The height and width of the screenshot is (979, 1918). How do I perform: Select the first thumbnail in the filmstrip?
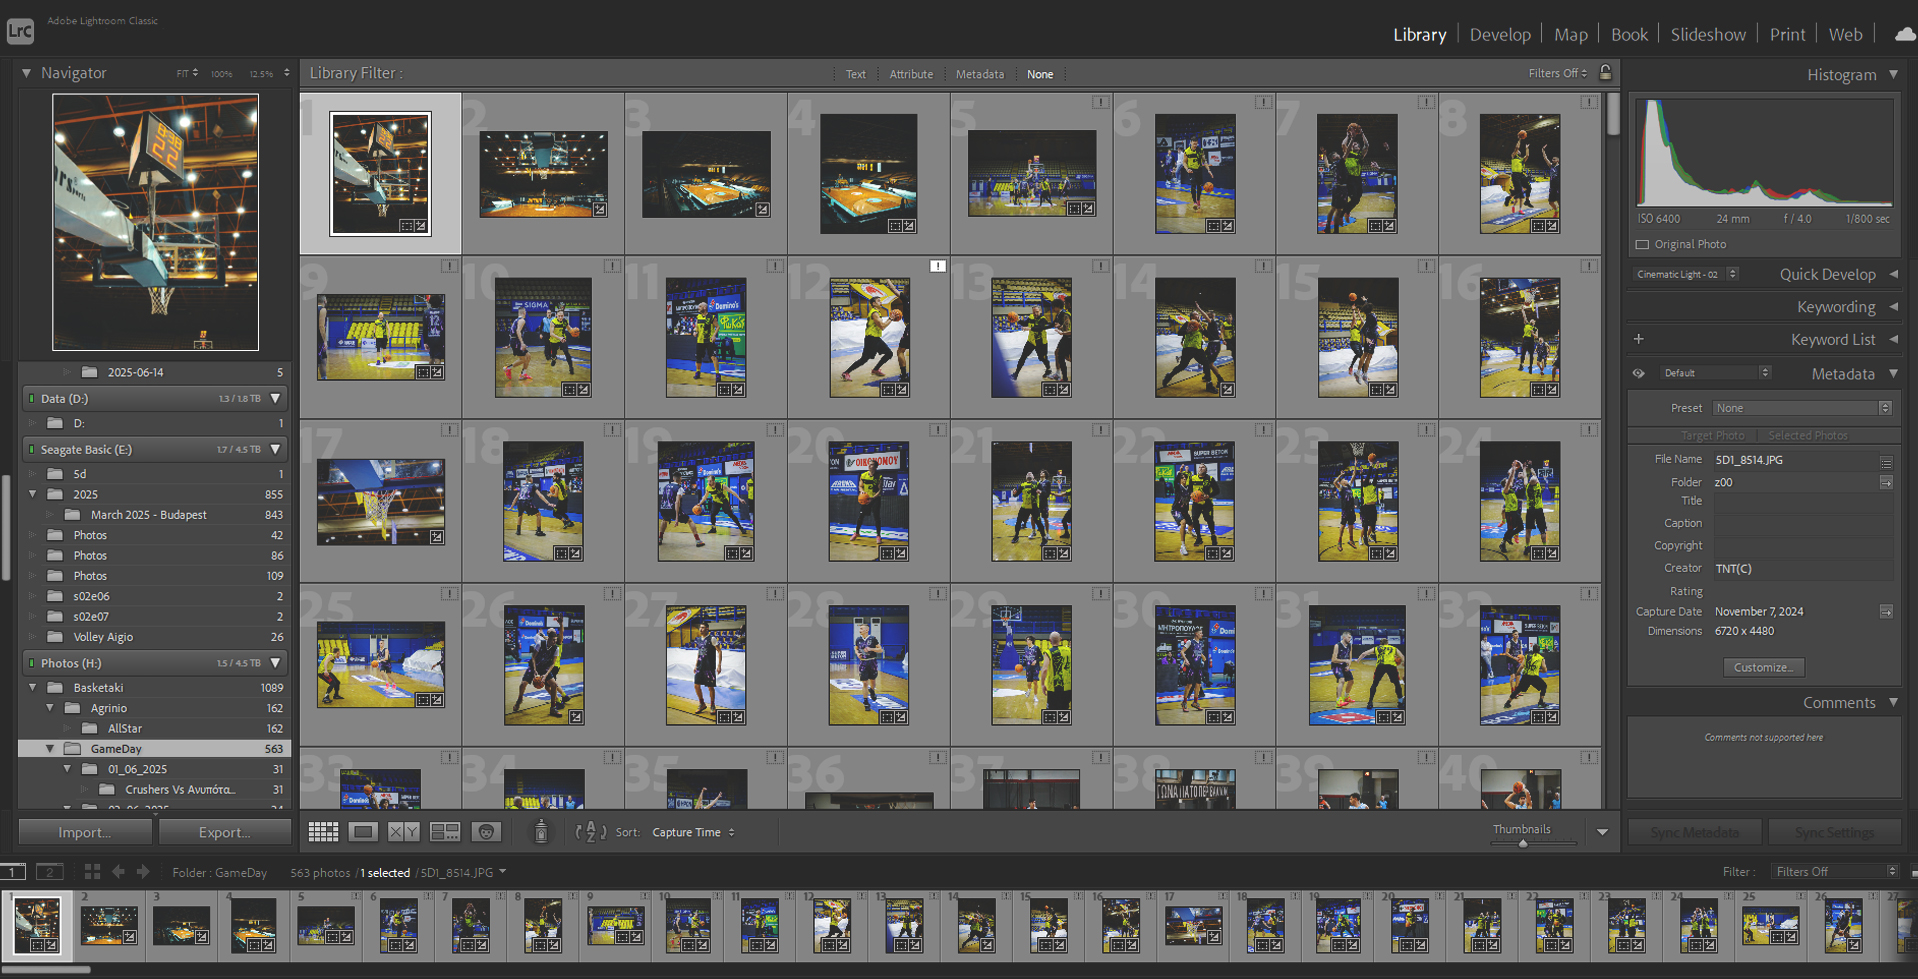(37, 925)
